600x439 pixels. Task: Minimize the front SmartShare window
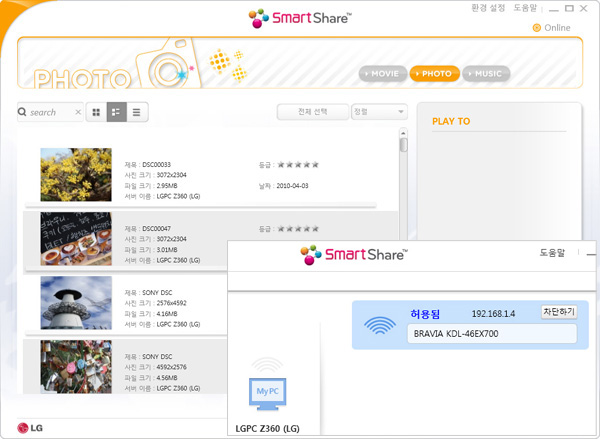tap(591, 254)
